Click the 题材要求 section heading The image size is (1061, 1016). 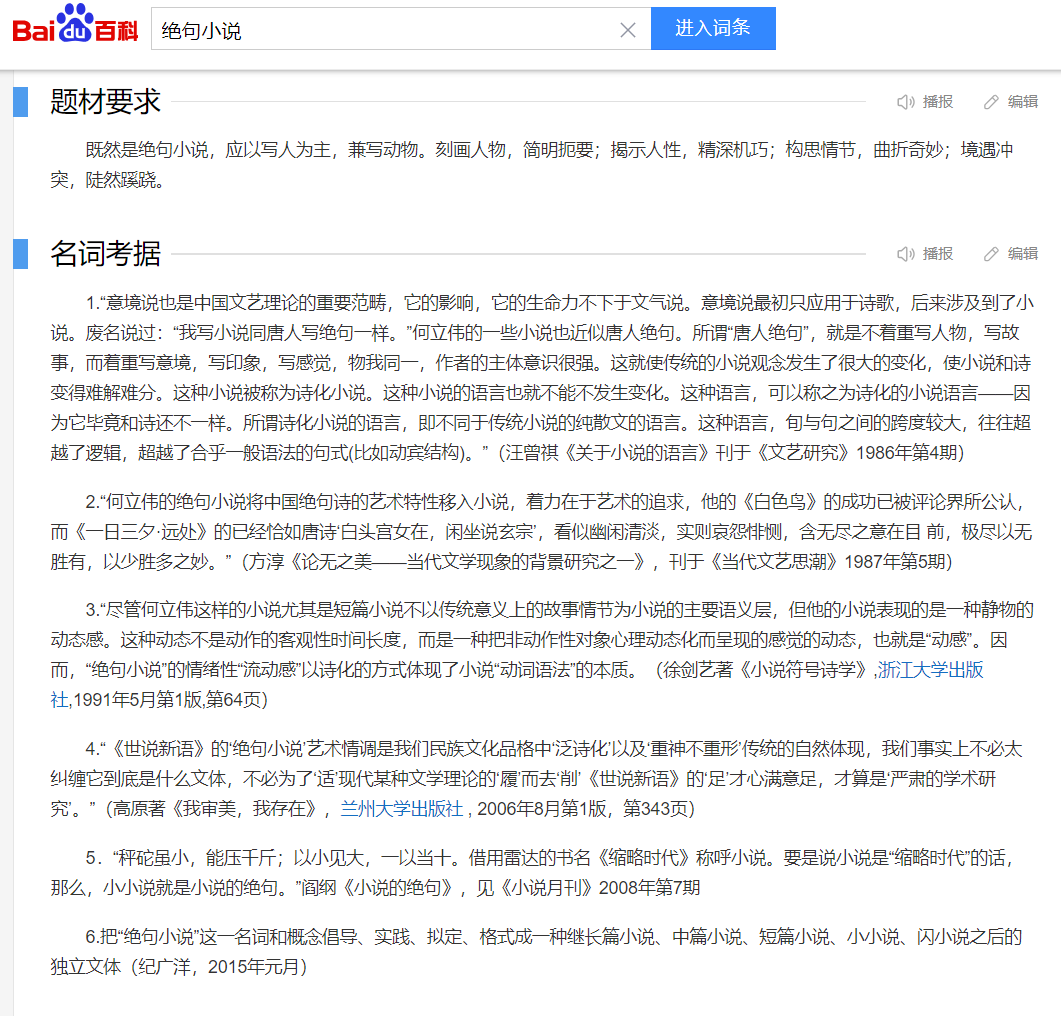[x=106, y=102]
